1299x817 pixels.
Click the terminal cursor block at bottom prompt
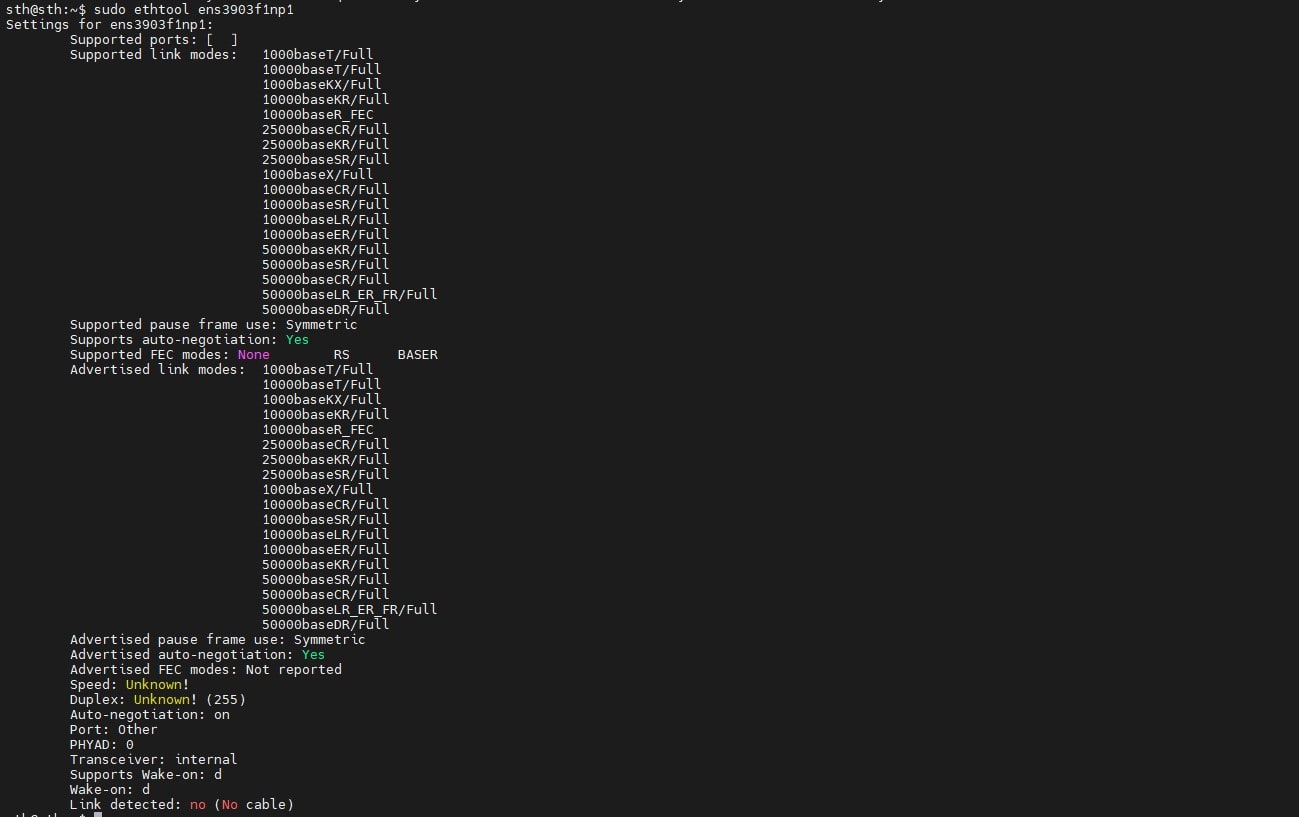point(98,816)
